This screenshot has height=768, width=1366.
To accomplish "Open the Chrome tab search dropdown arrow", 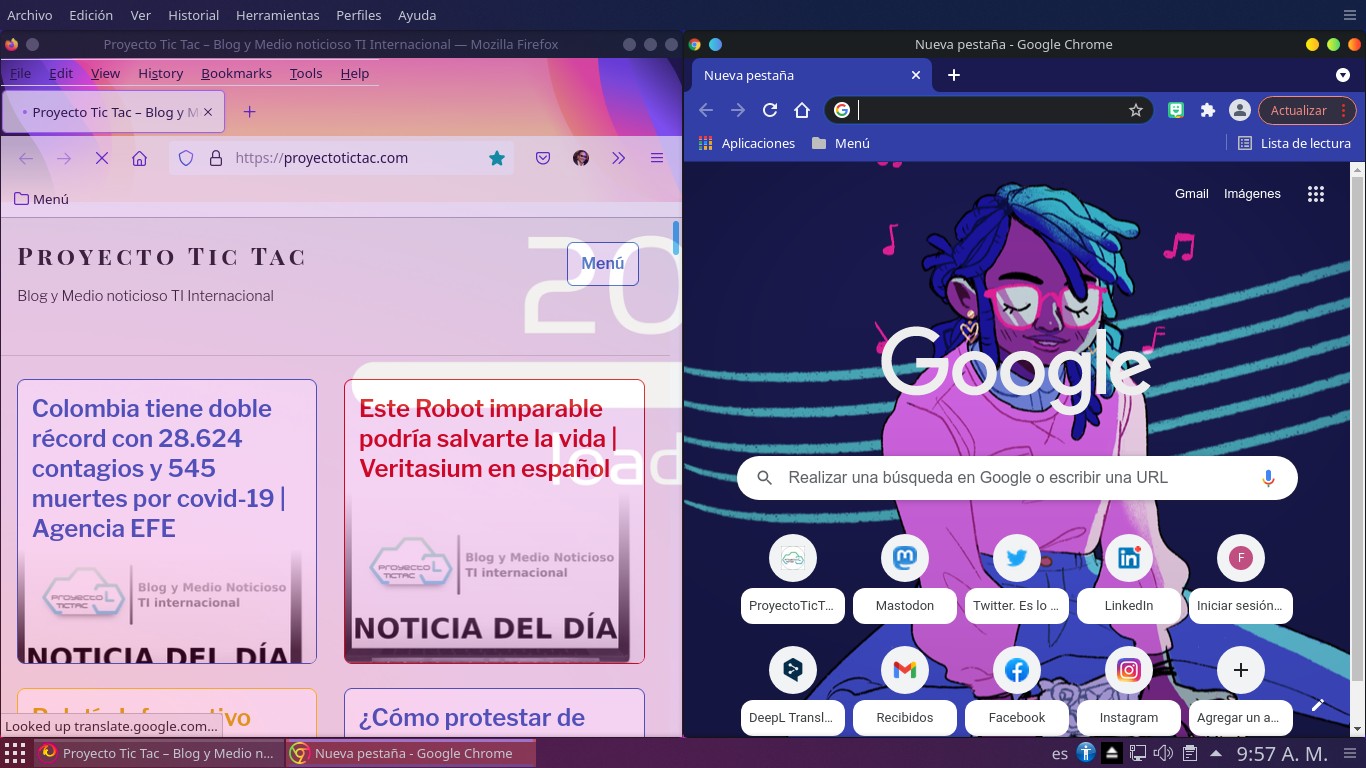I will pyautogui.click(x=1343, y=75).
